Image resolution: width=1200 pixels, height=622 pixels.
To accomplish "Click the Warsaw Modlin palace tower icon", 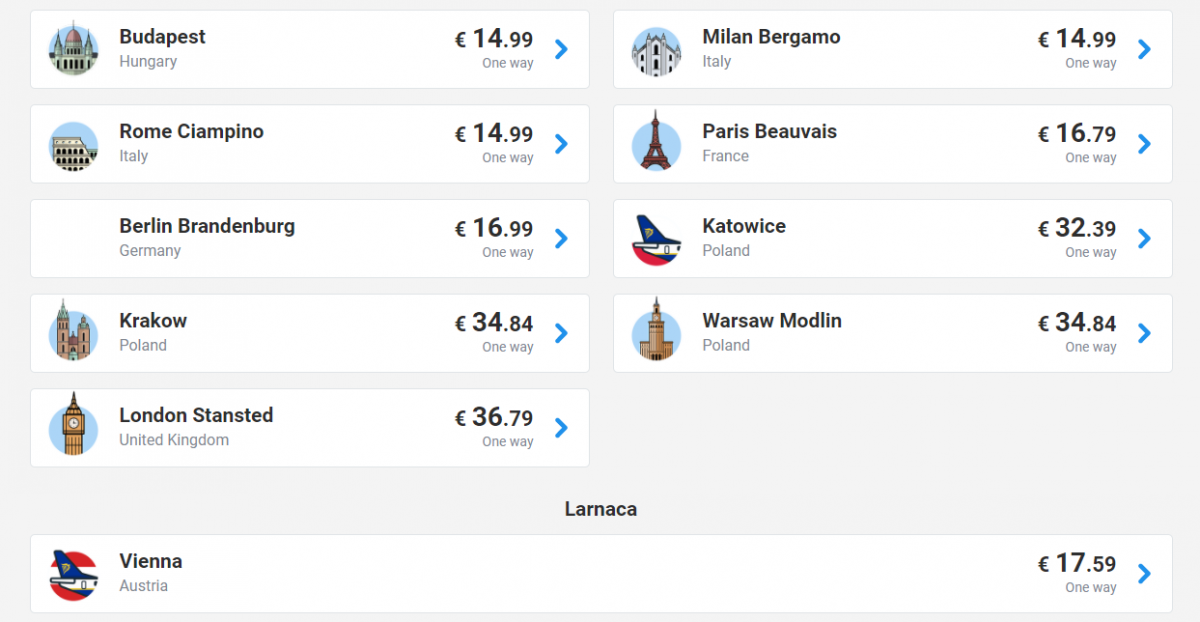I will (656, 330).
